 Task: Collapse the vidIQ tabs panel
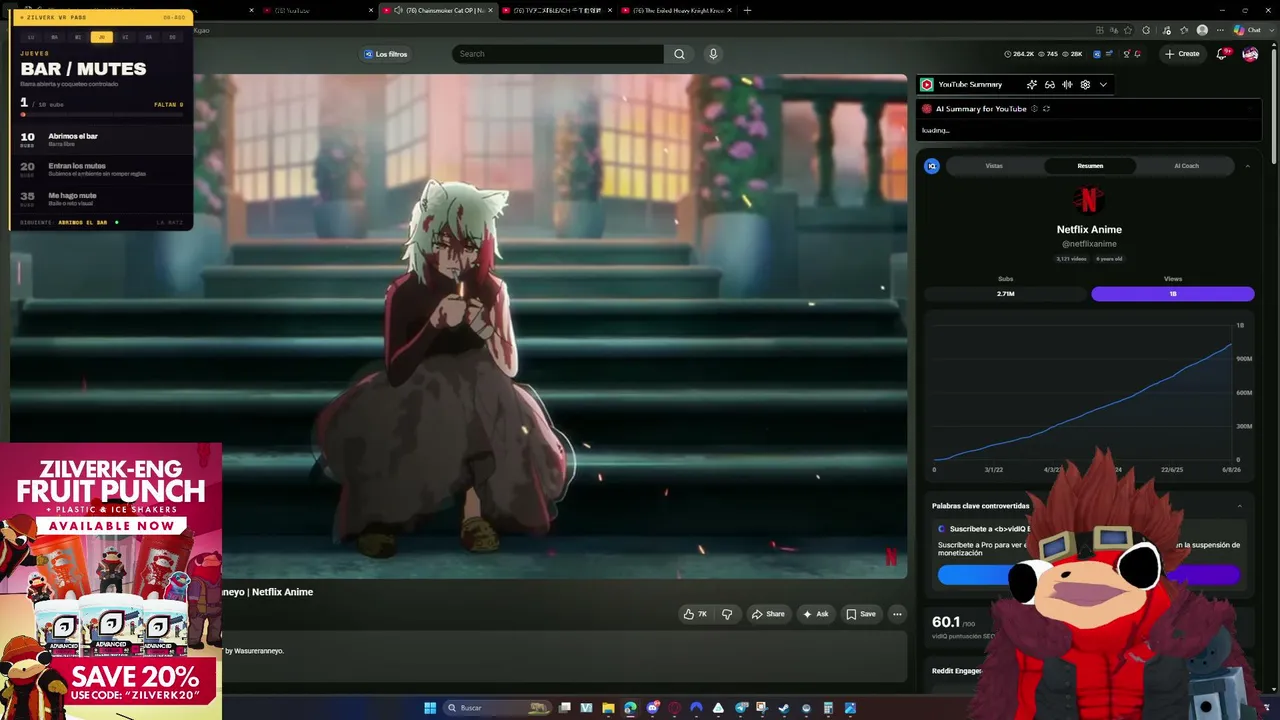click(x=1247, y=166)
